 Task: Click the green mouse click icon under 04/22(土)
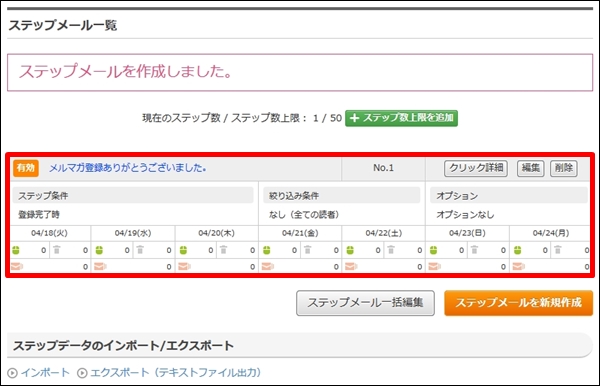[350, 250]
